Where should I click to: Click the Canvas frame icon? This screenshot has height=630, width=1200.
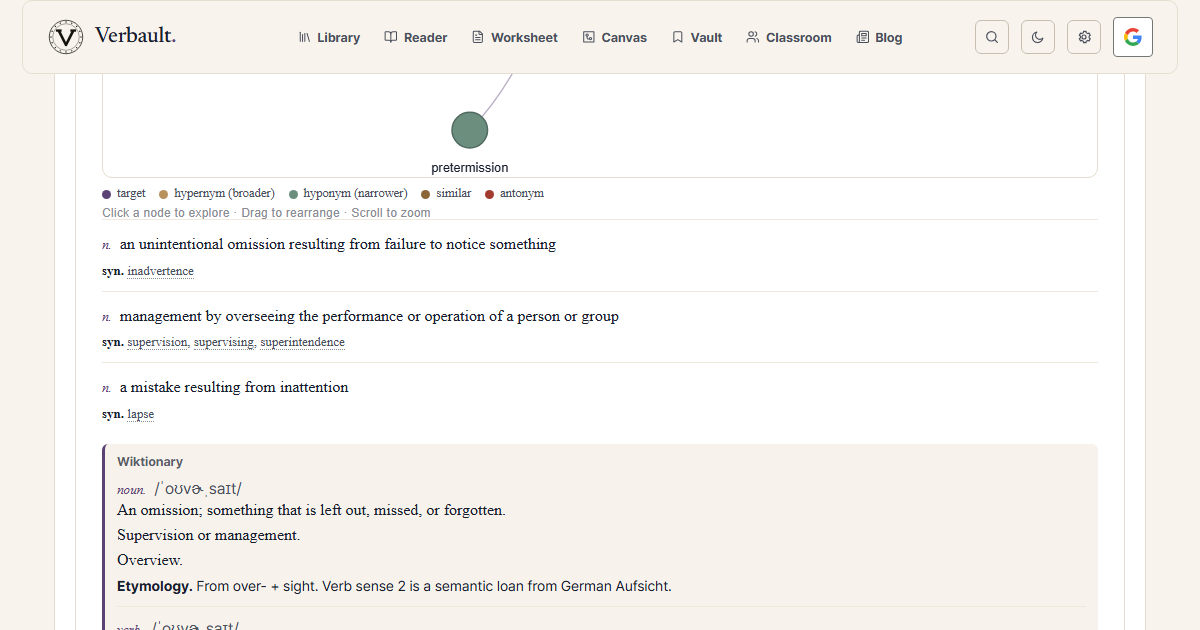click(588, 37)
